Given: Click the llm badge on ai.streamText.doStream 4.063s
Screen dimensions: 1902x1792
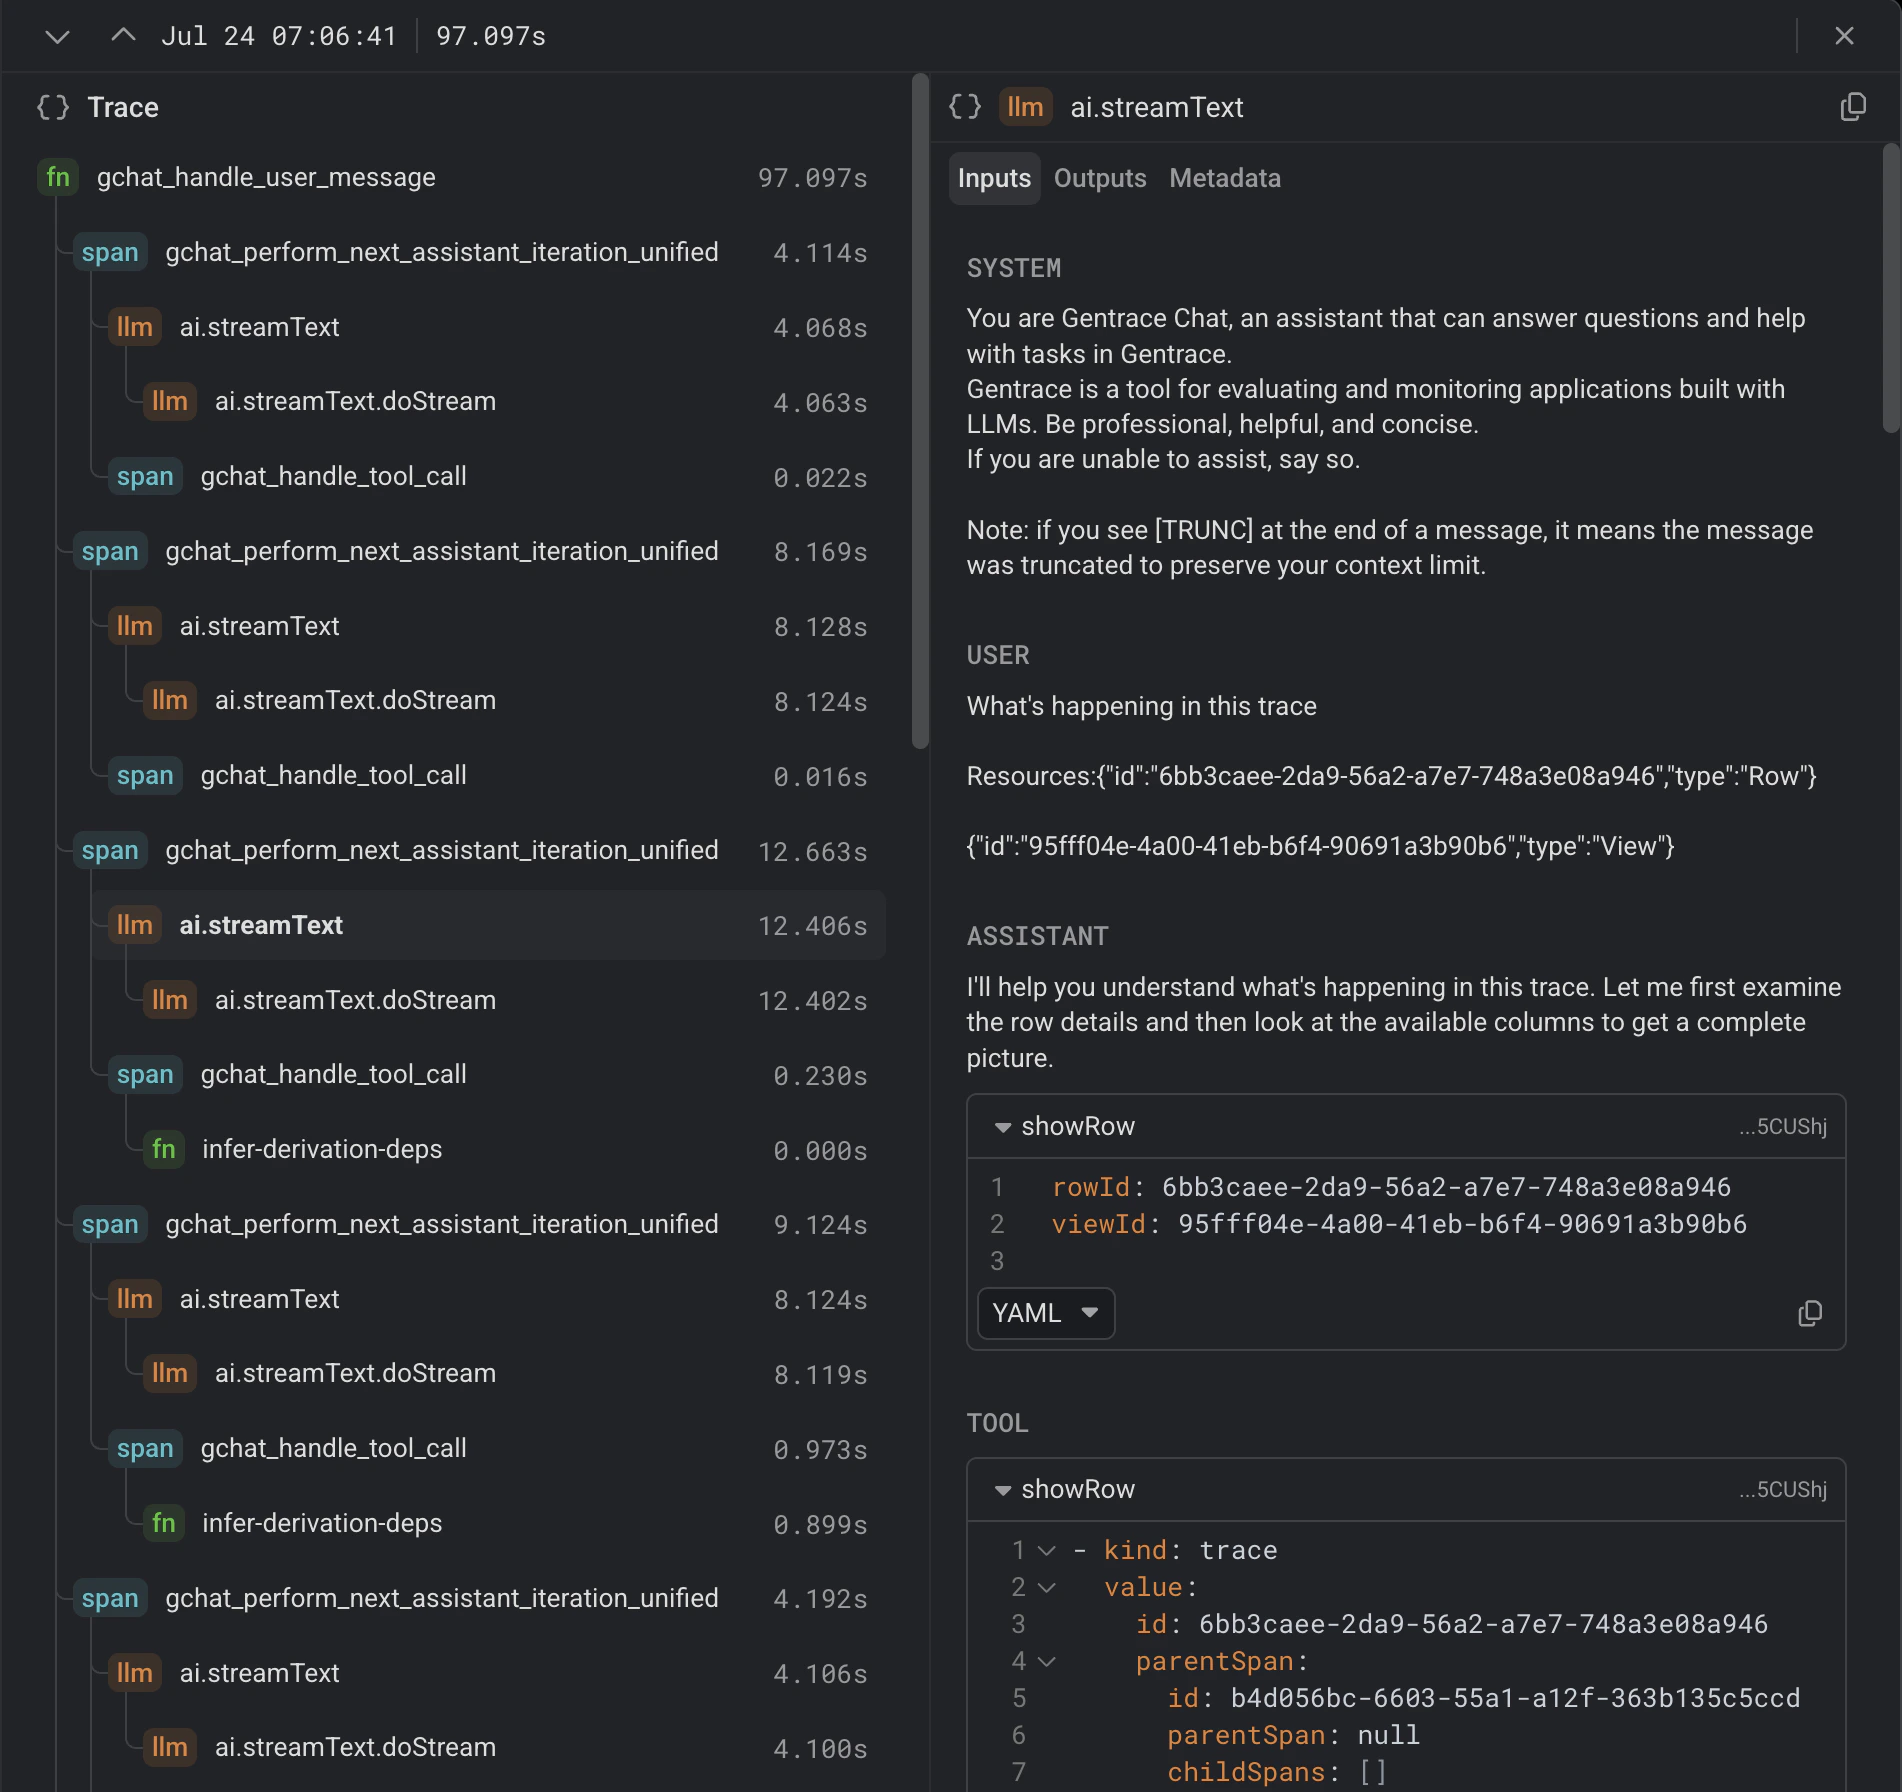Looking at the screenshot, I should tap(170, 401).
